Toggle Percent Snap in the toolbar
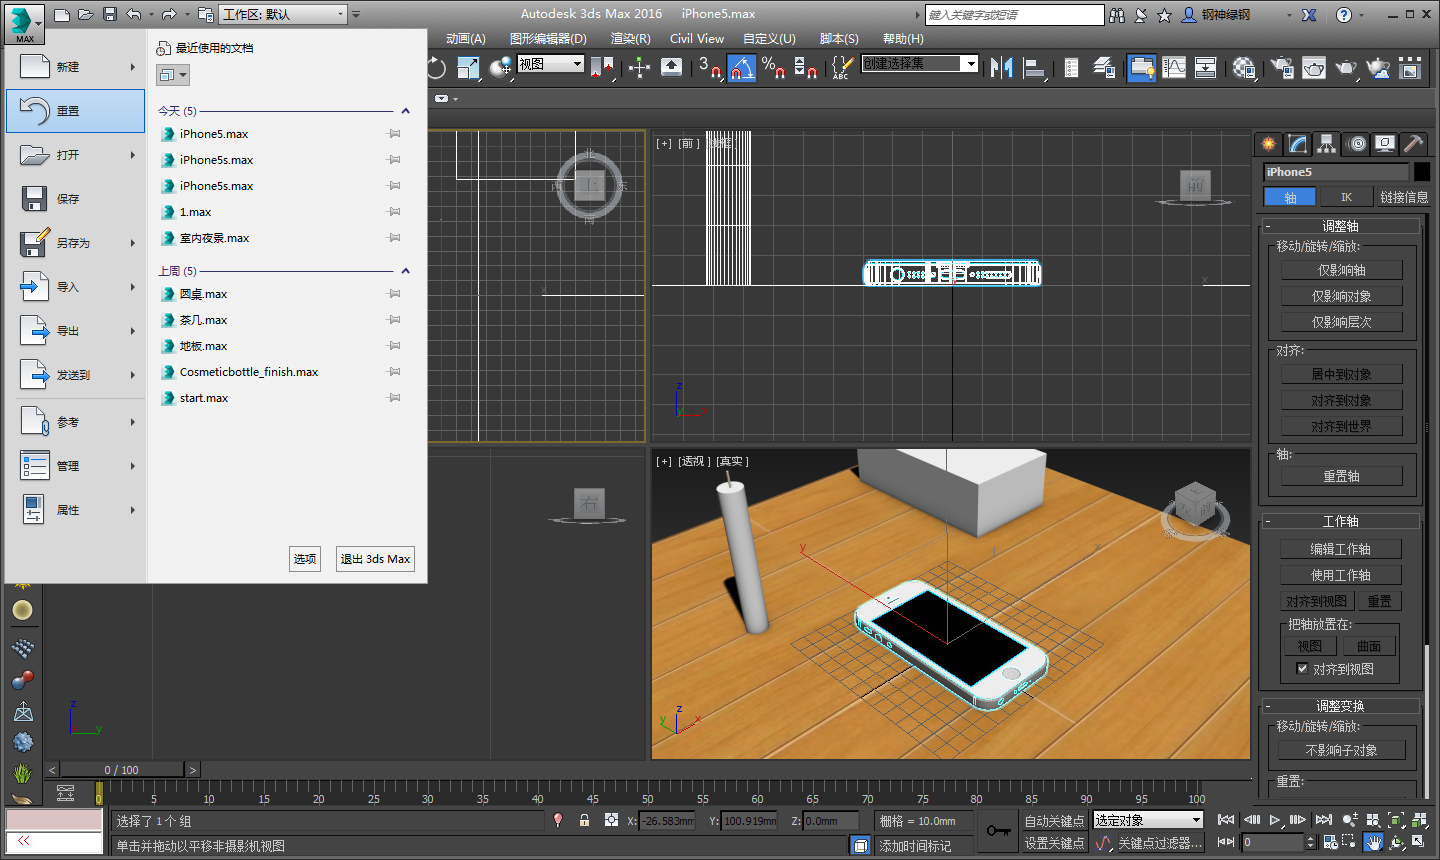 coord(773,67)
